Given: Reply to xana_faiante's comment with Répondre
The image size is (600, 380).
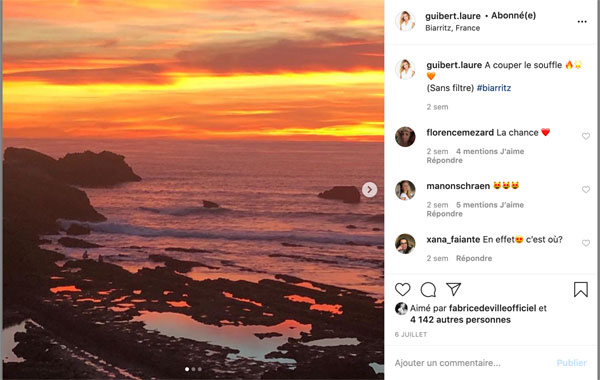Looking at the screenshot, I should click(474, 258).
